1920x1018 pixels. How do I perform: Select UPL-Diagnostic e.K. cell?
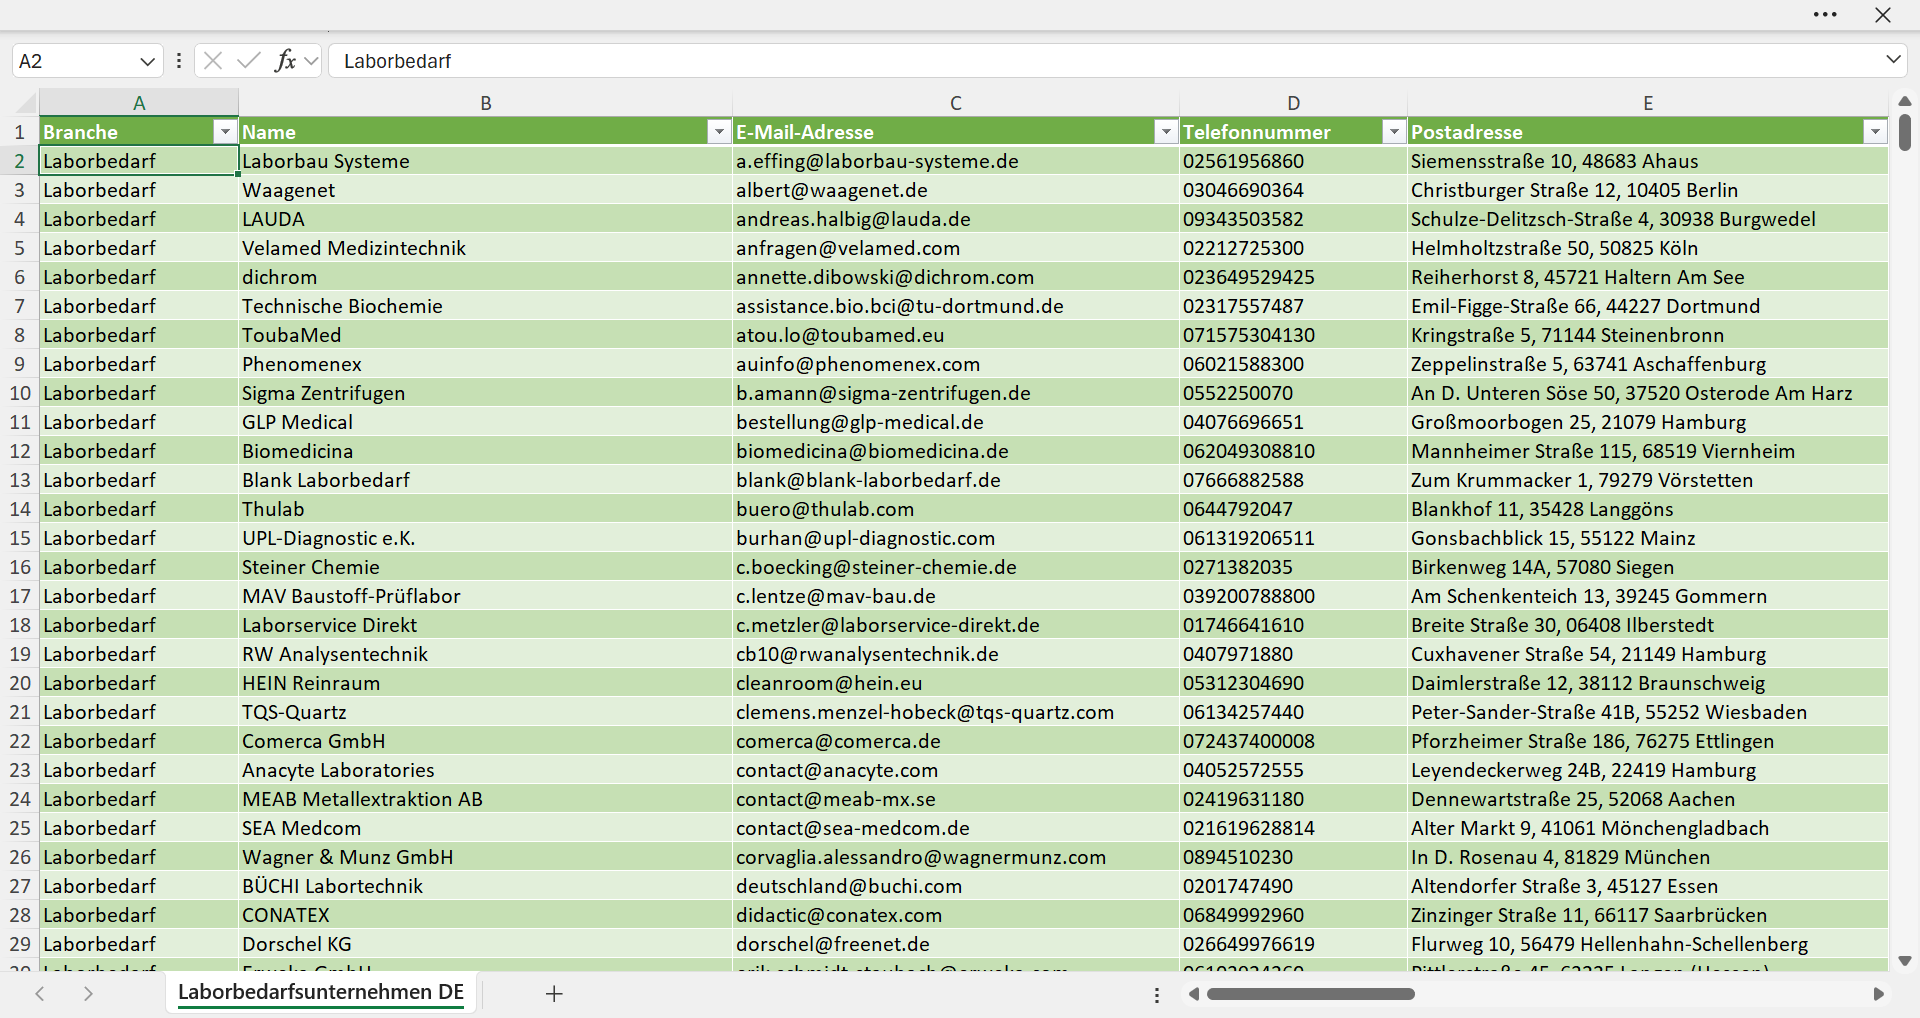486,538
